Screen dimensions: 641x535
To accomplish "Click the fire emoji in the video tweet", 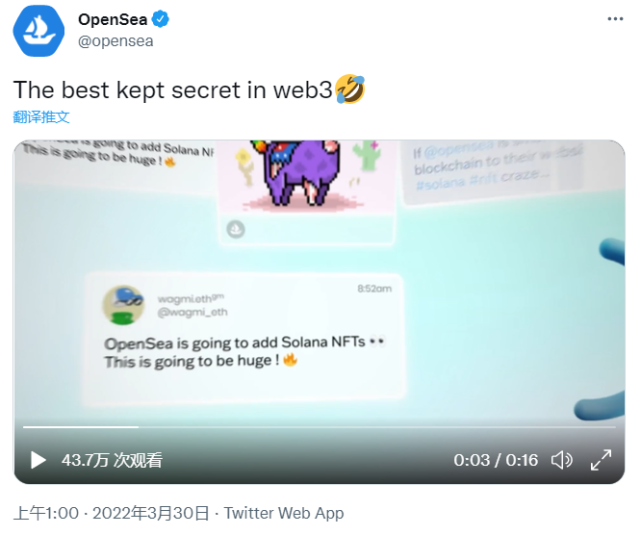I will tap(290, 360).
